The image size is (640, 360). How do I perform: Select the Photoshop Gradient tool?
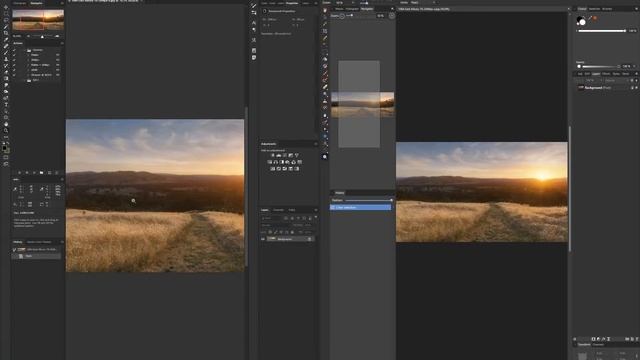coord(6,78)
